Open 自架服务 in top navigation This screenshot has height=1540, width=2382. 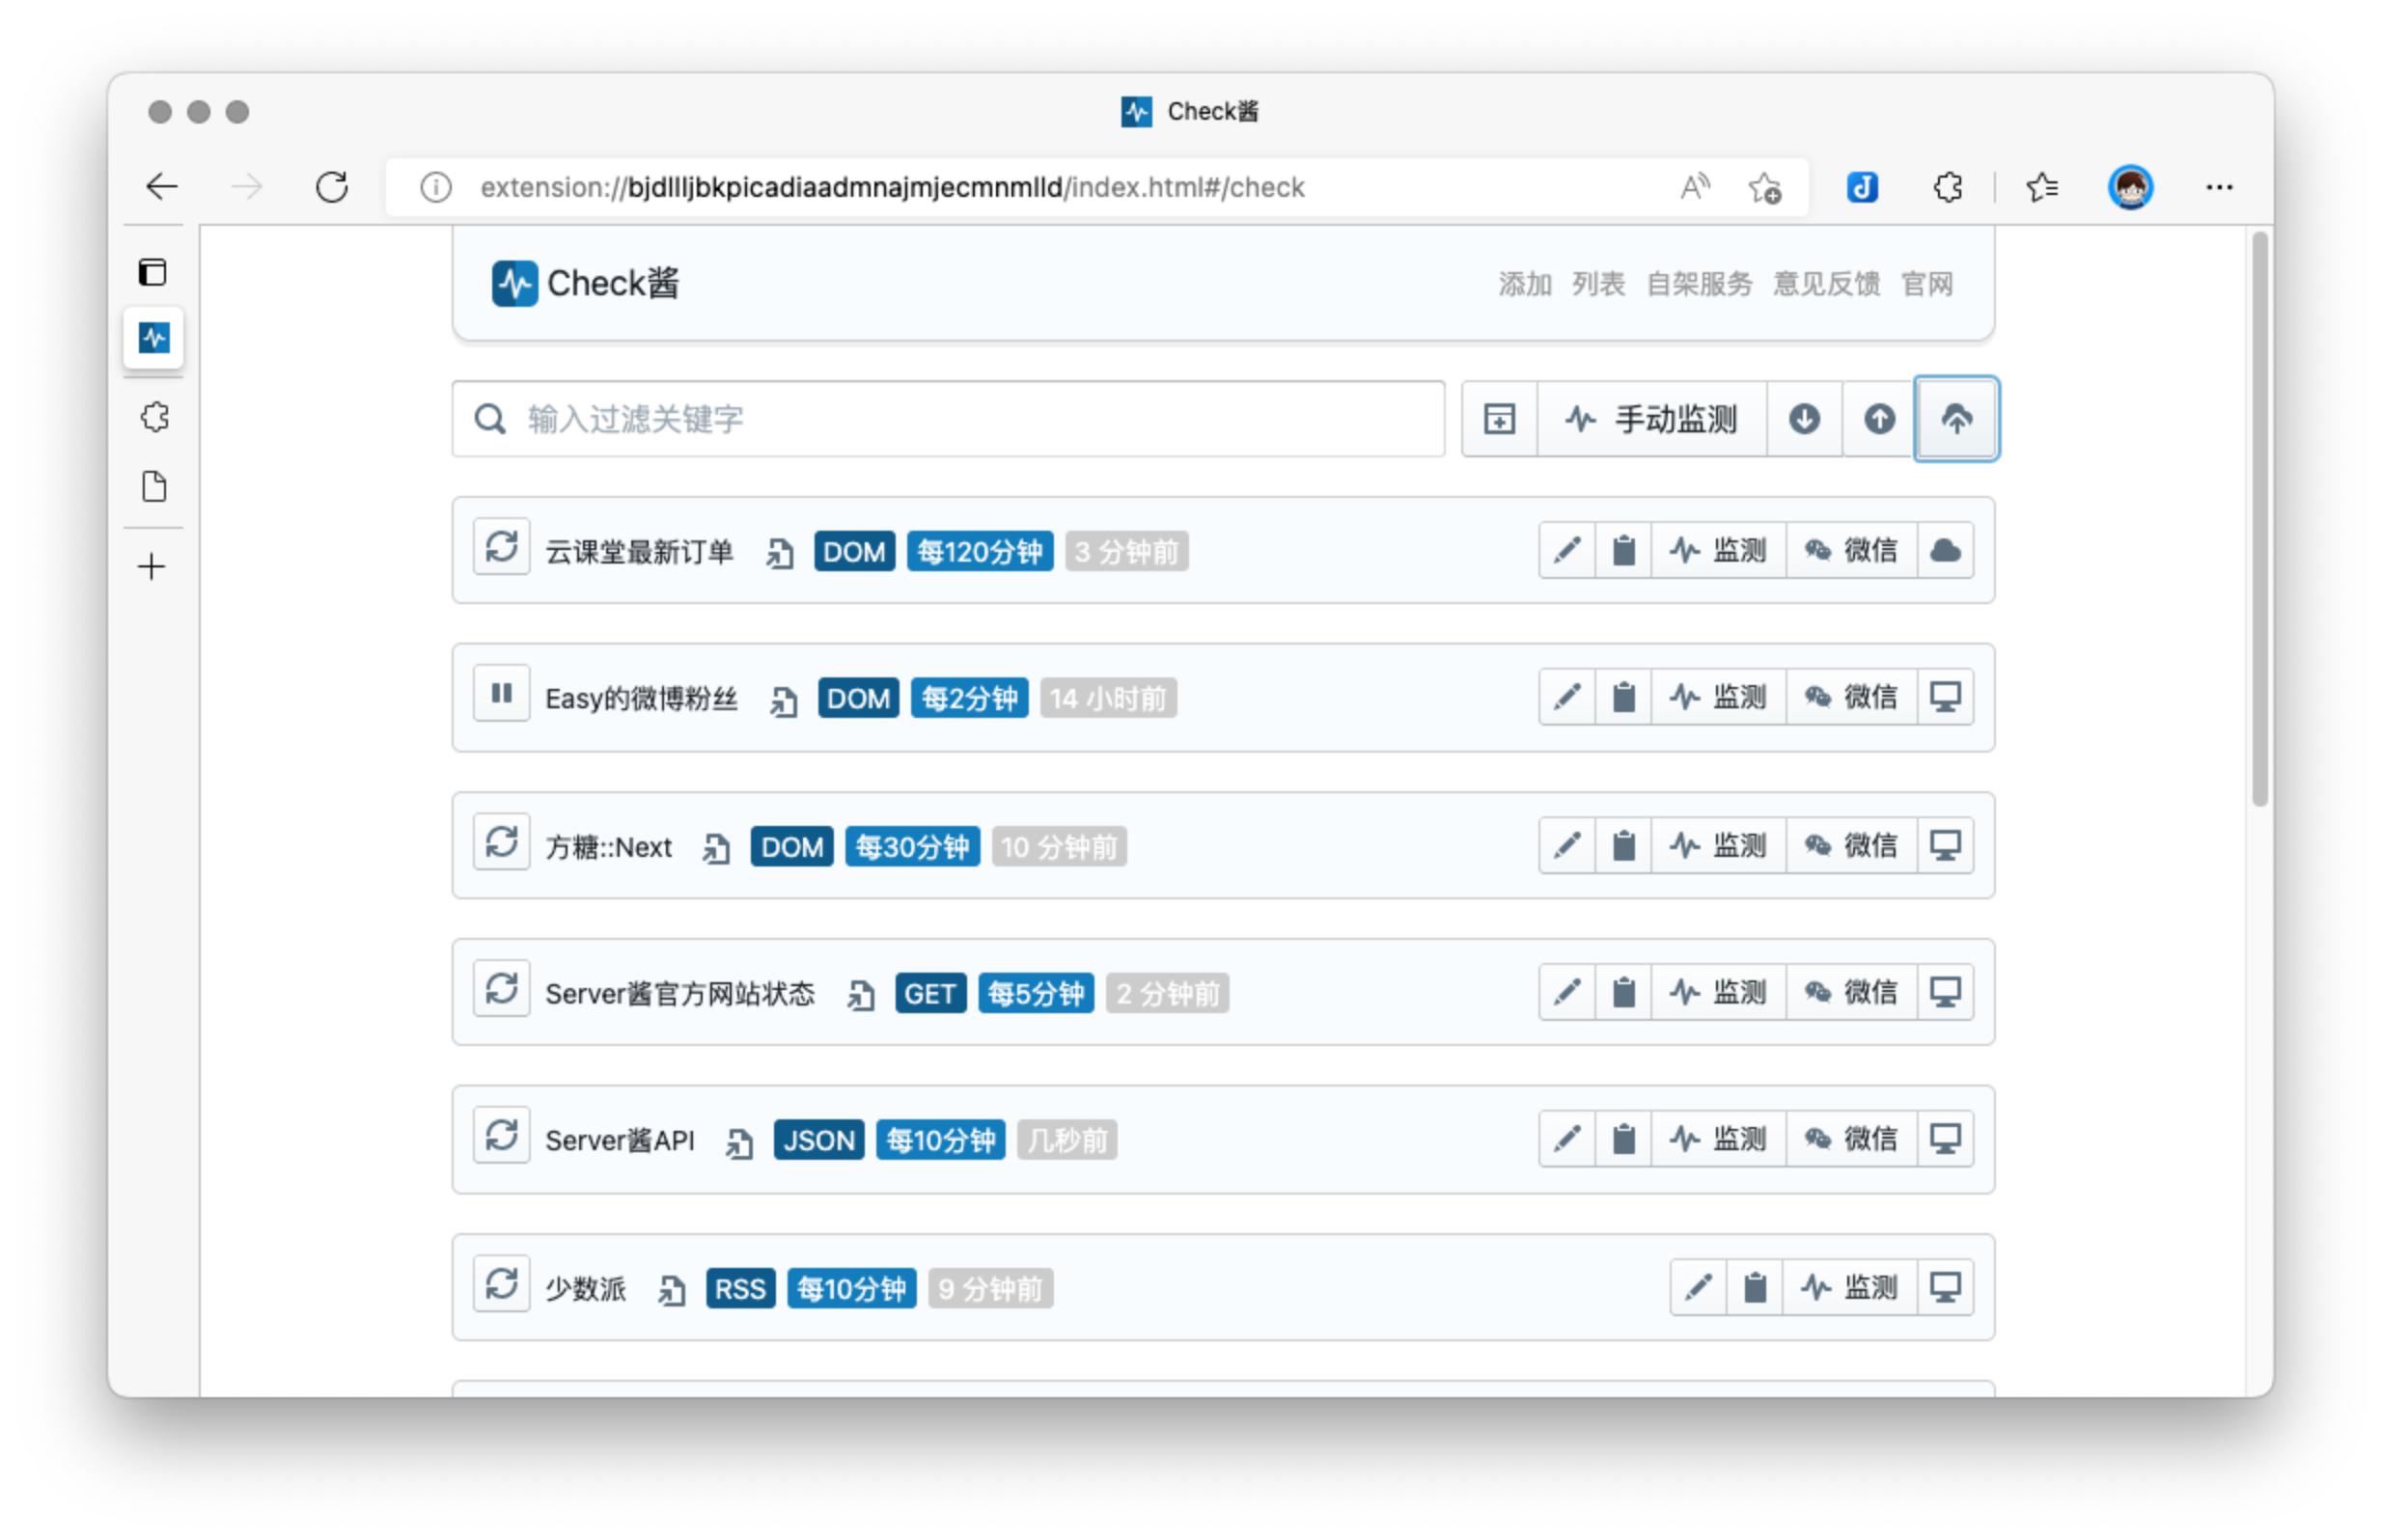coord(1698,284)
